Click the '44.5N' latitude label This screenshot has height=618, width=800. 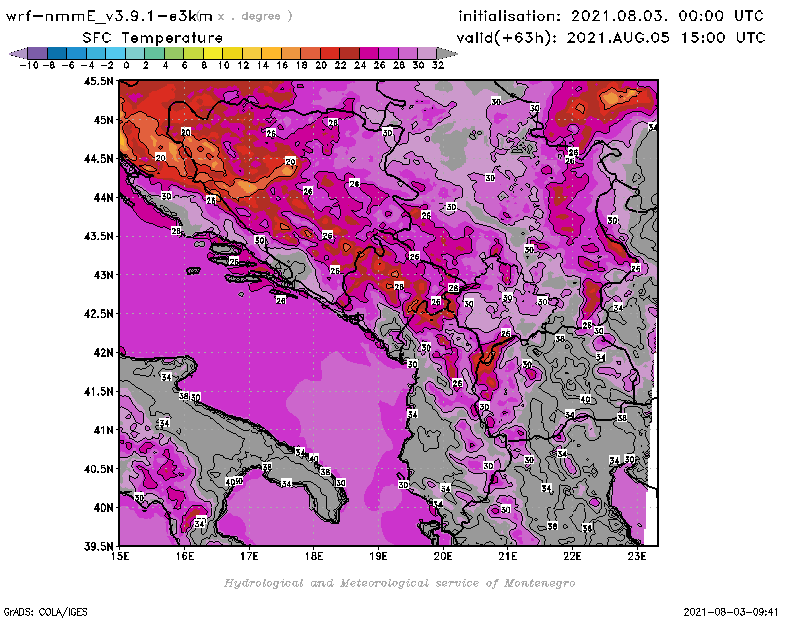pos(98,159)
